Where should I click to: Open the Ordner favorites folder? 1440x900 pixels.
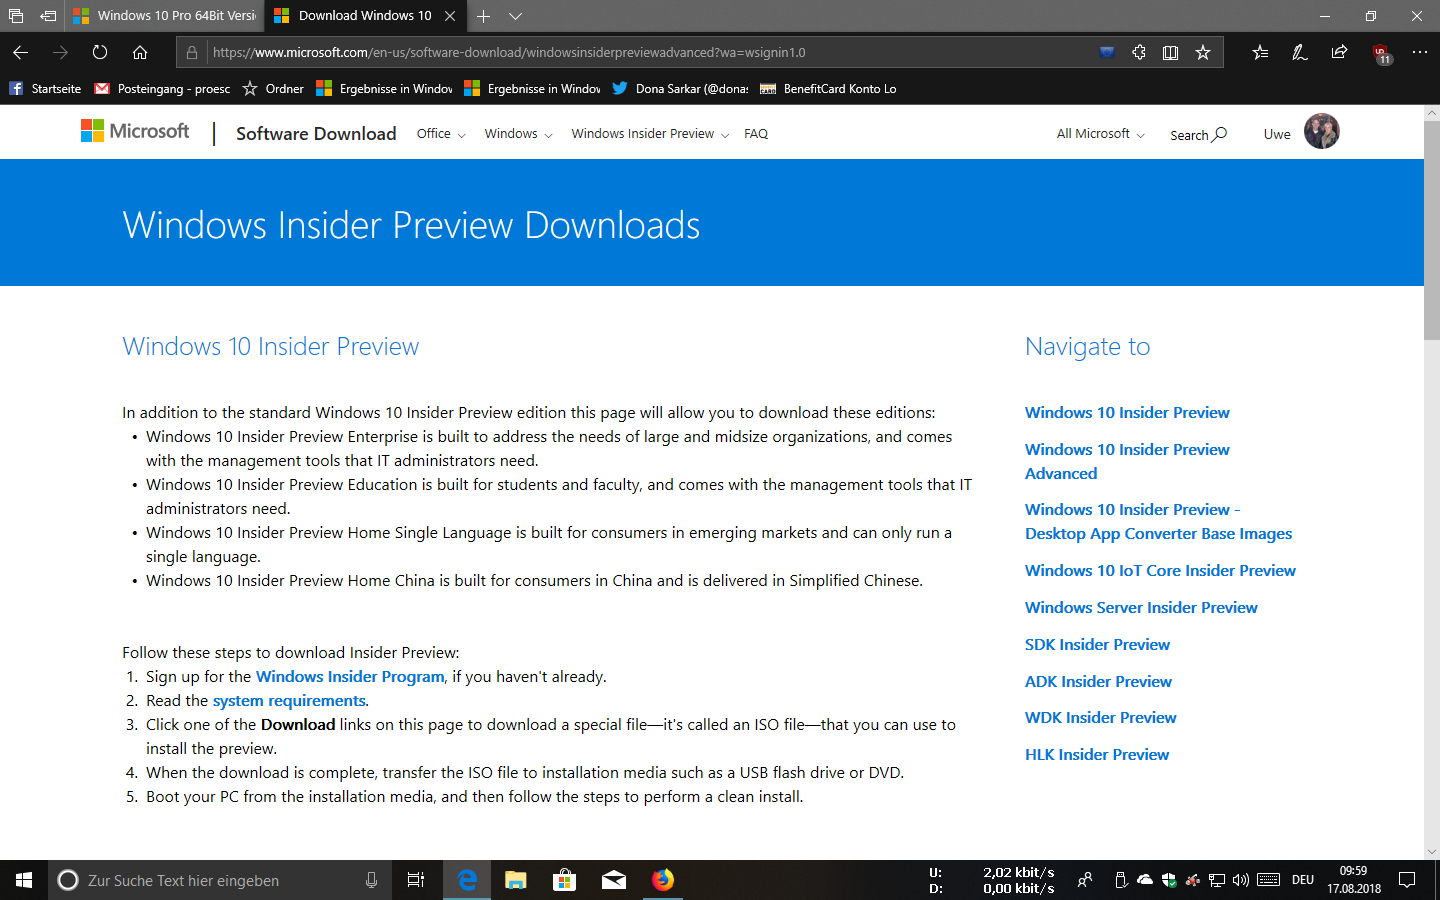(273, 88)
